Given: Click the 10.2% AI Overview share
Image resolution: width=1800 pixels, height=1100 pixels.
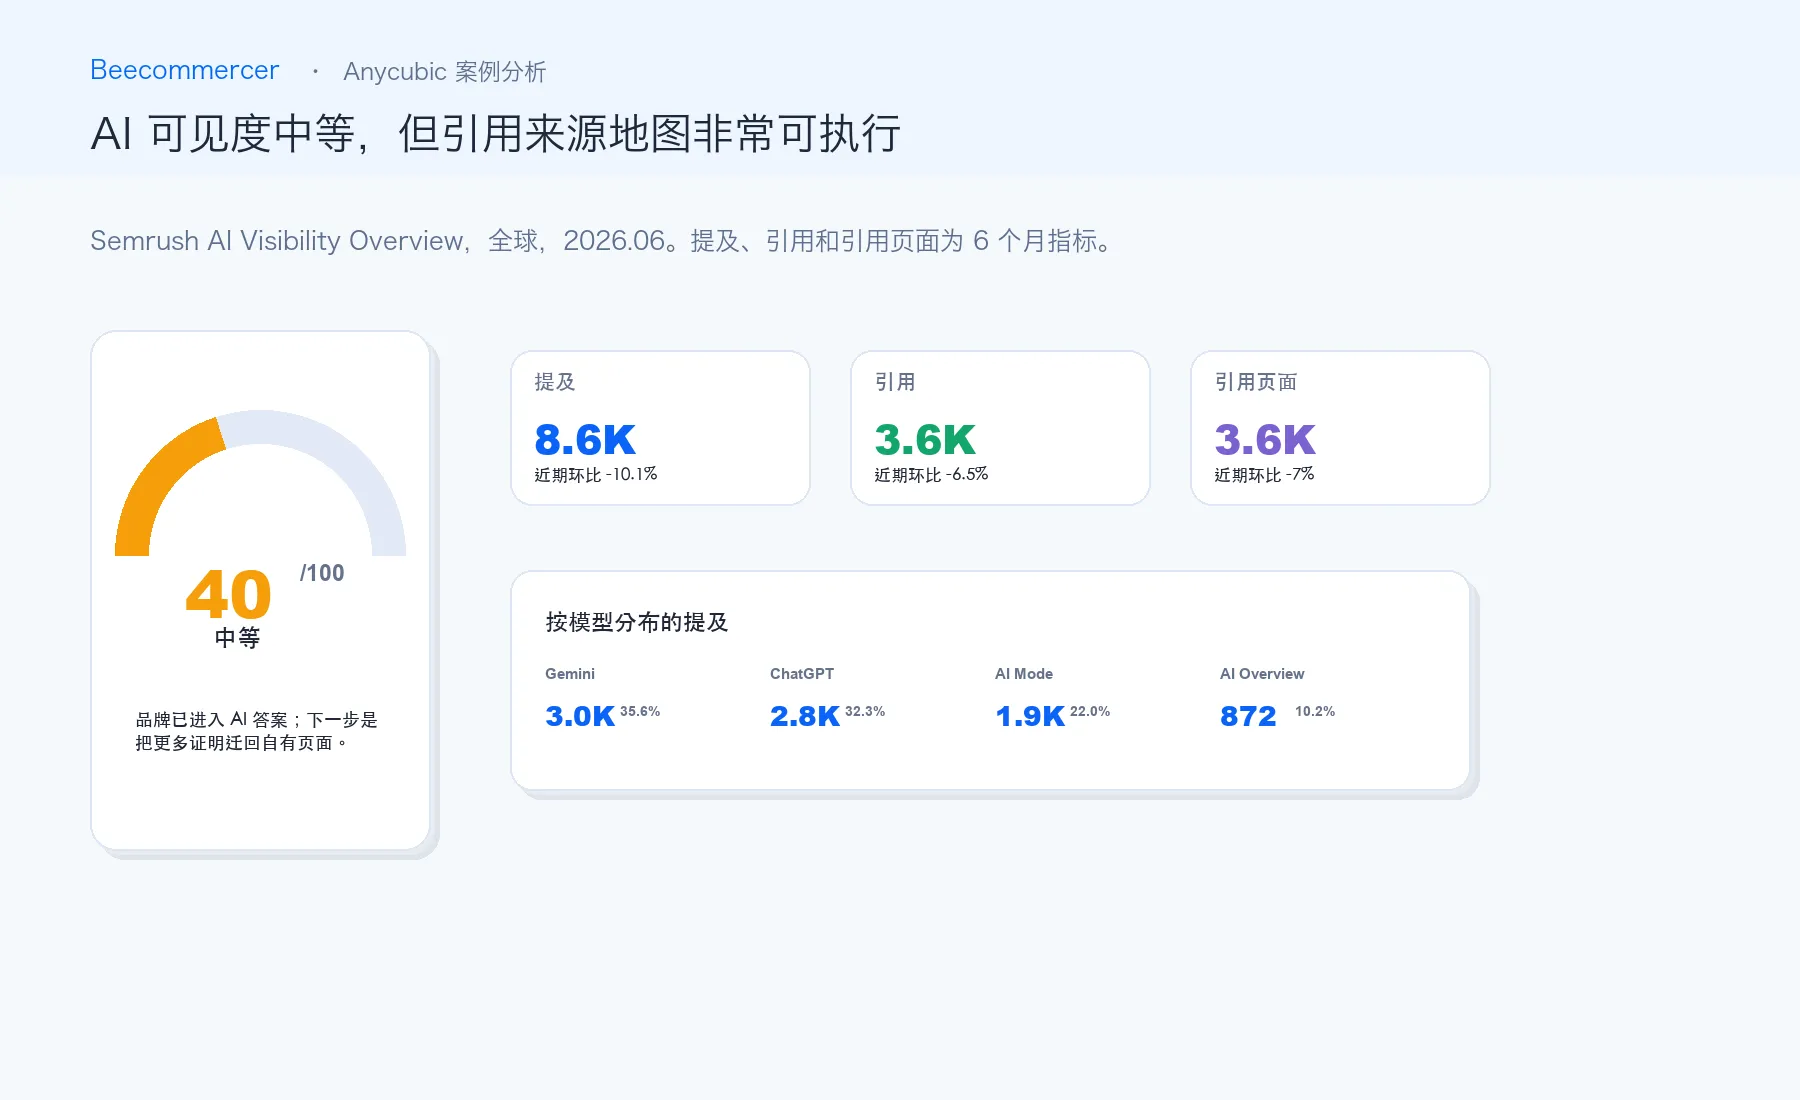Looking at the screenshot, I should pos(1315,712).
